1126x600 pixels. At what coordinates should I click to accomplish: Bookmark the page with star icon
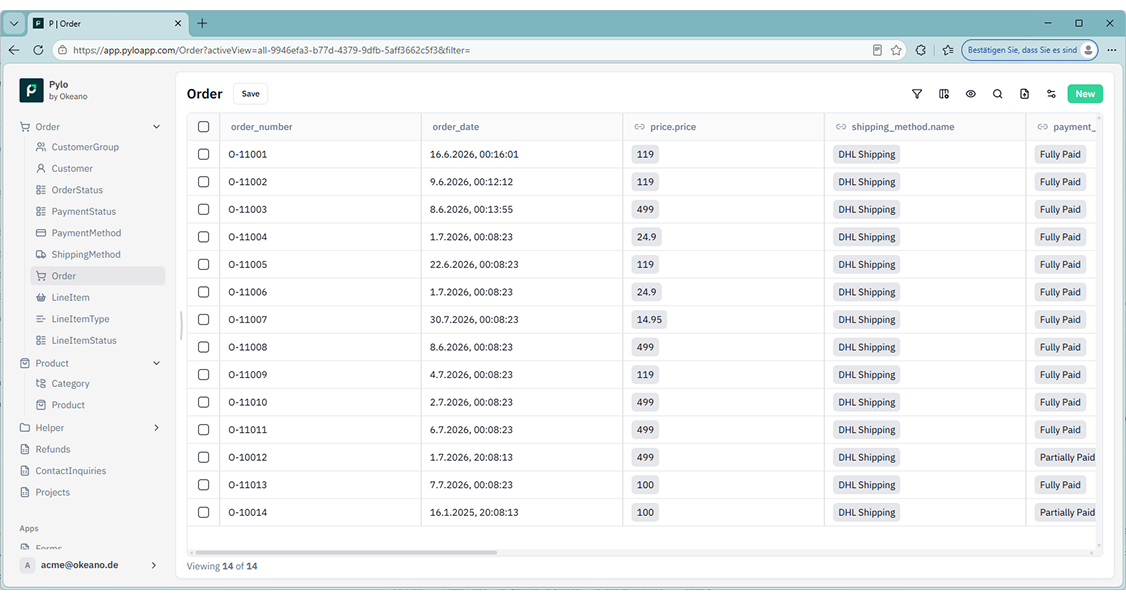896,50
